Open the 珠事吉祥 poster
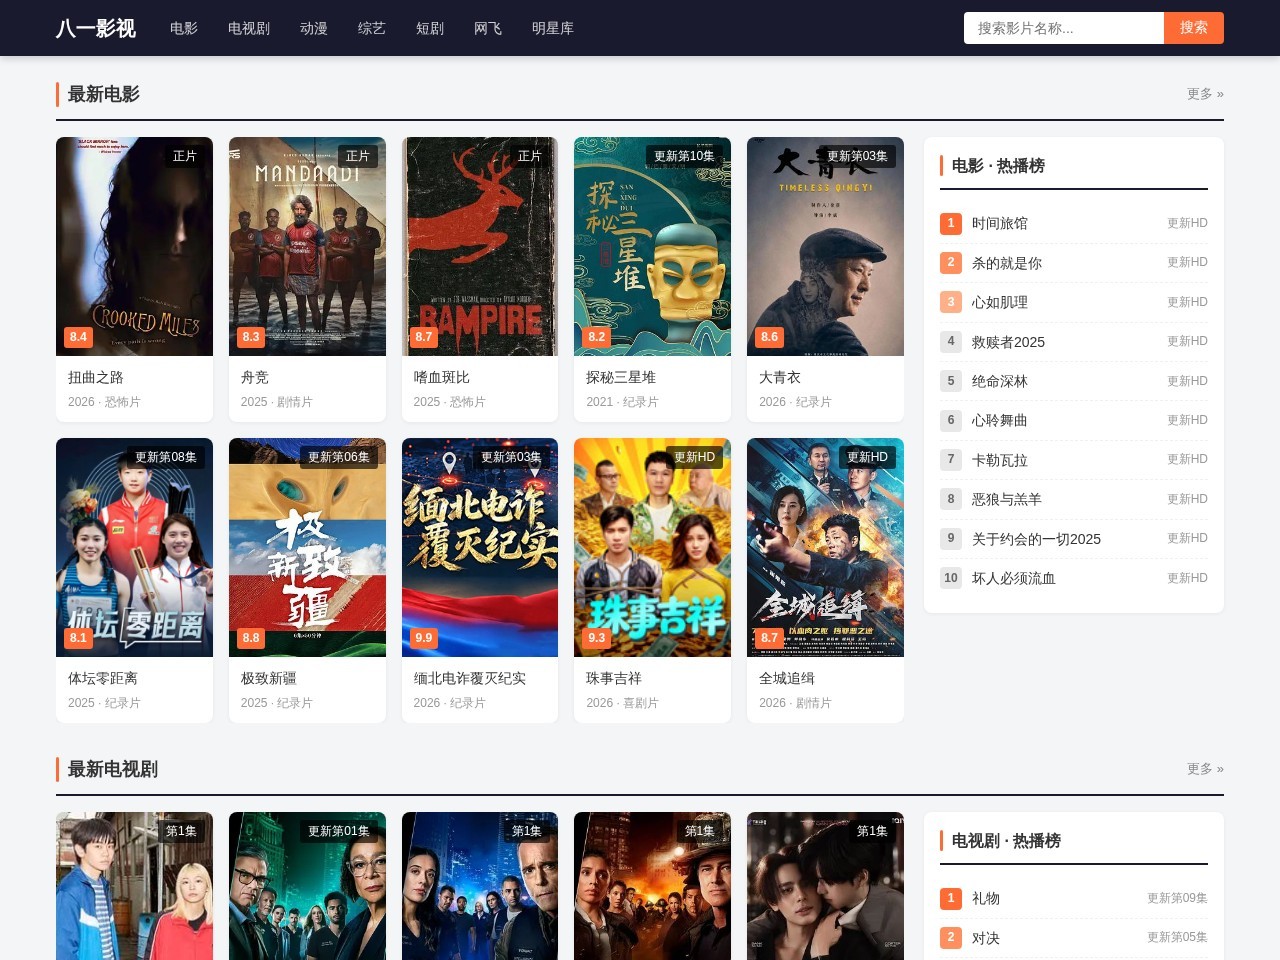 (652, 547)
